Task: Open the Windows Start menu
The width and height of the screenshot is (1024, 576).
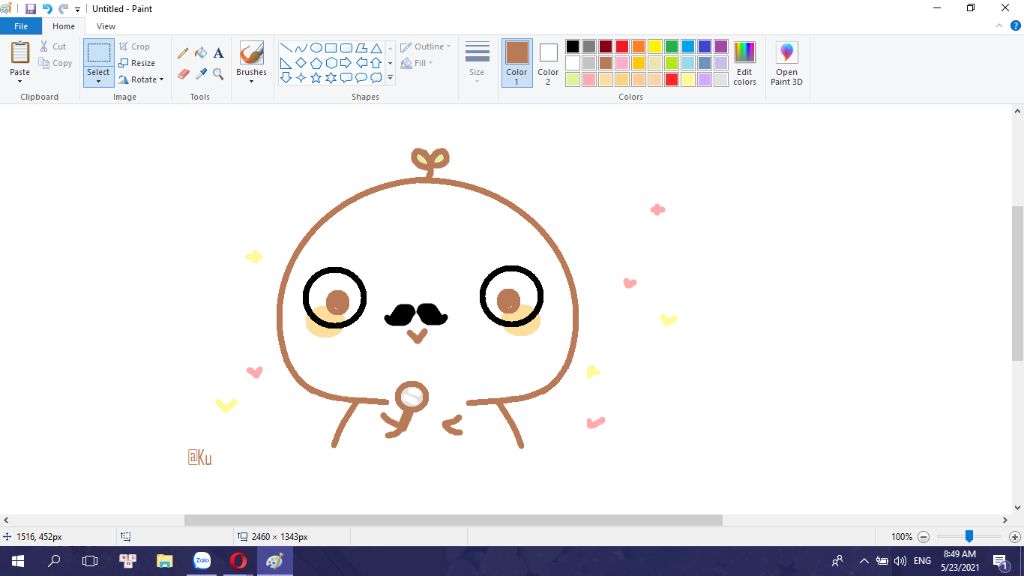Action: (18, 561)
